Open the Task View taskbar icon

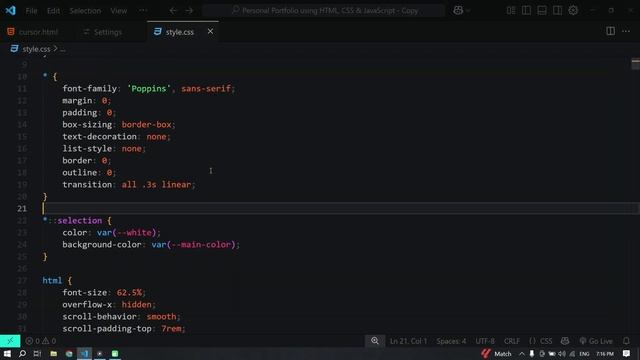click(x=37, y=353)
